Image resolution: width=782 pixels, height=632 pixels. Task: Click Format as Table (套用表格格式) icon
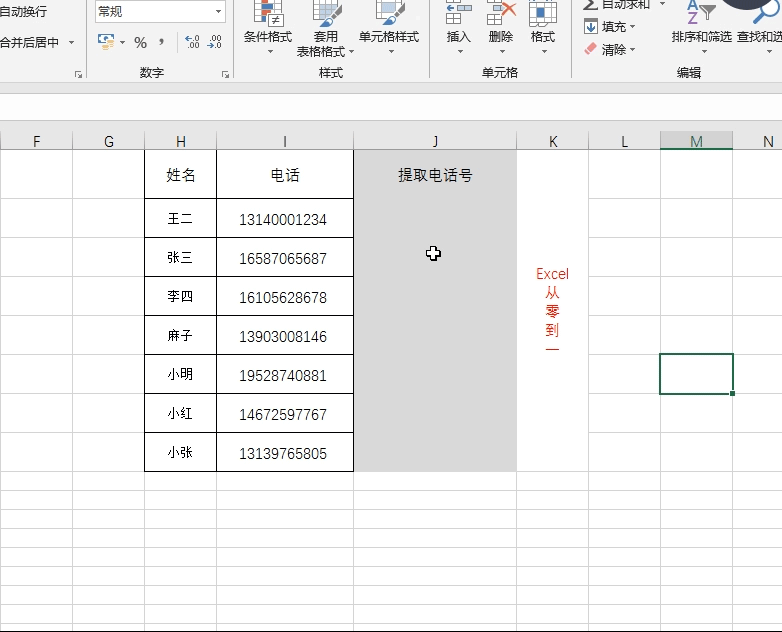(326, 13)
